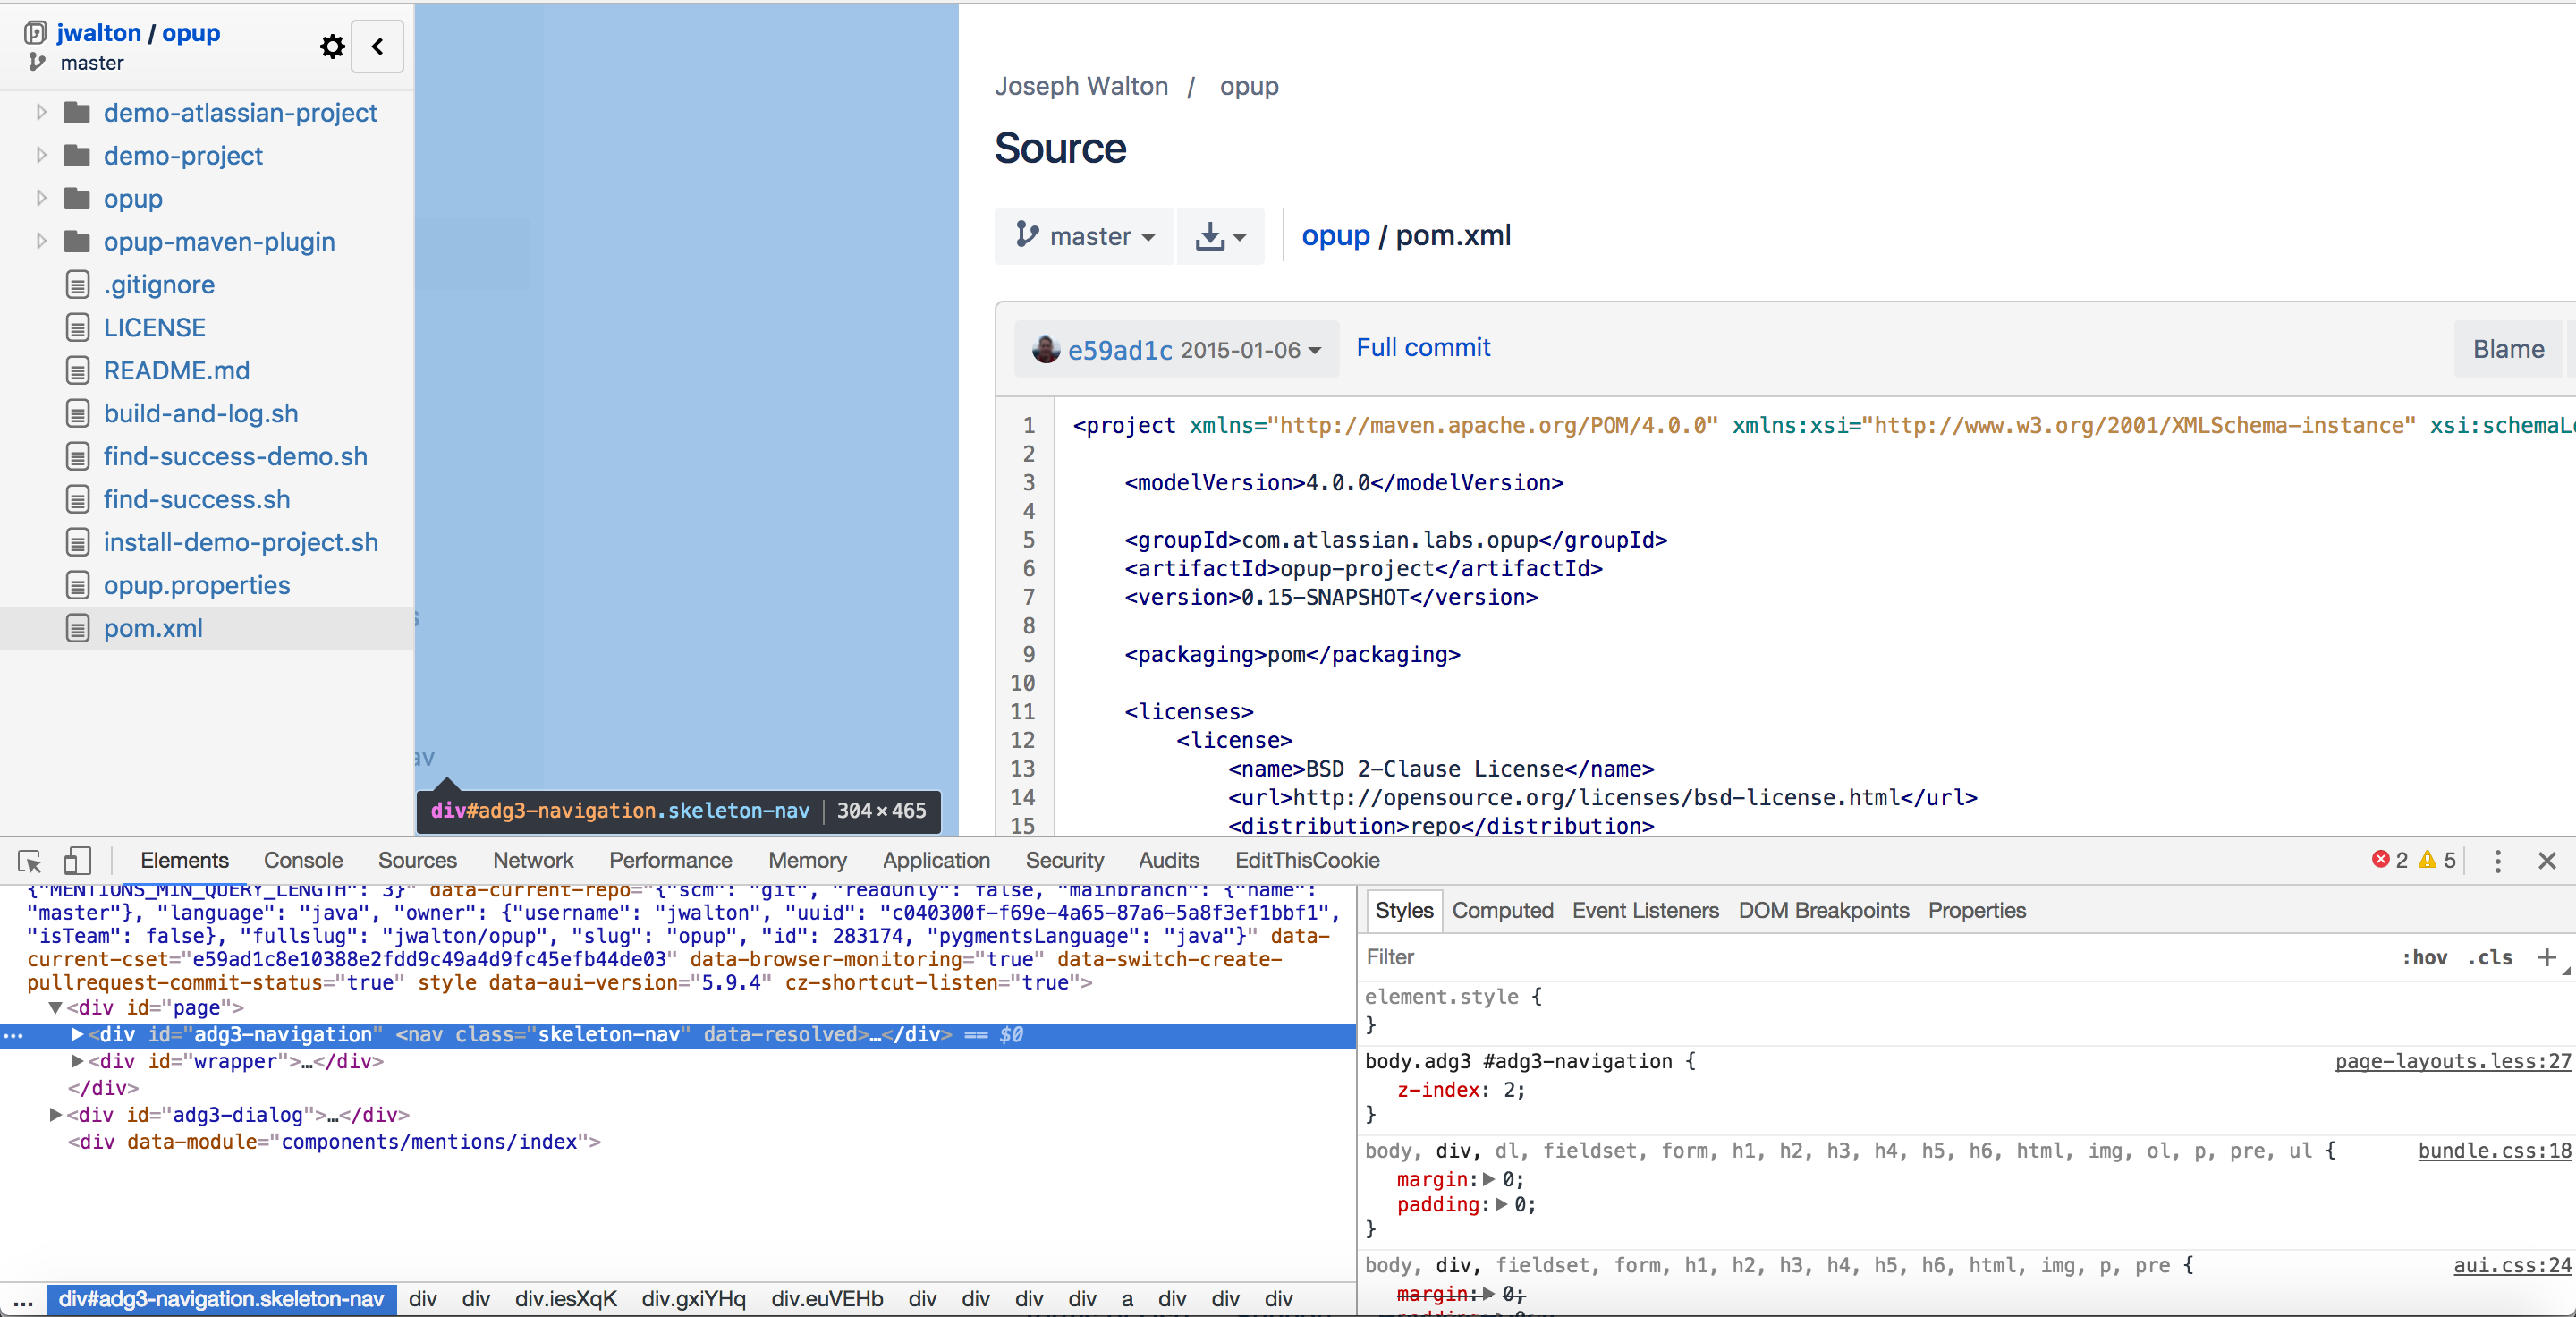Open the opup breadcrumb link before pom.xml
The image size is (2576, 1317).
(1335, 235)
